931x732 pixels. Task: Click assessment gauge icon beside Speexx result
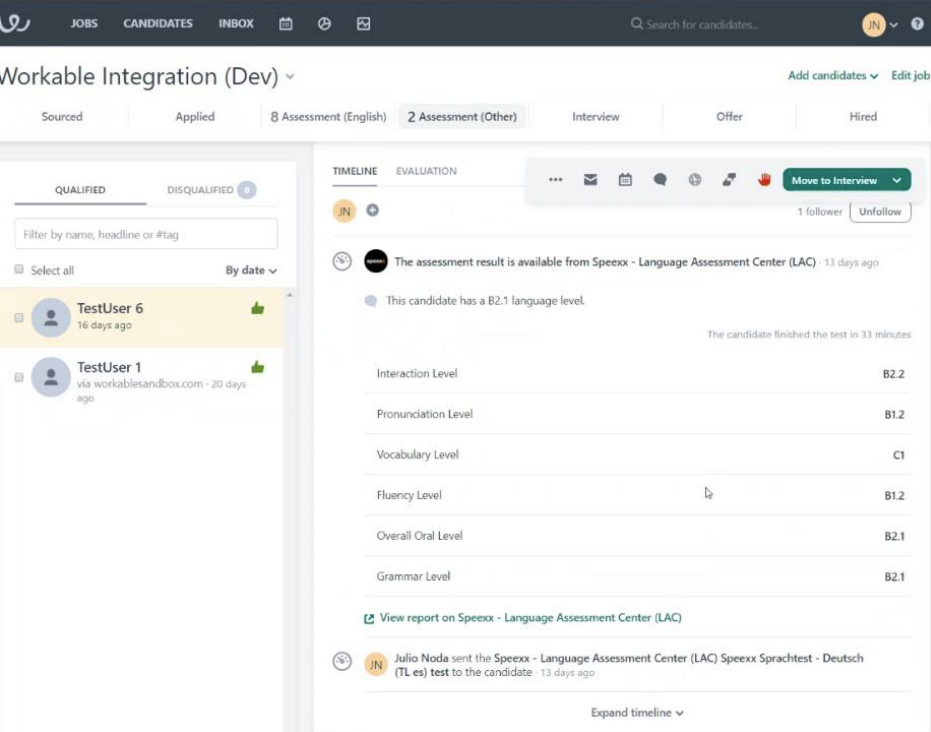[342, 261]
